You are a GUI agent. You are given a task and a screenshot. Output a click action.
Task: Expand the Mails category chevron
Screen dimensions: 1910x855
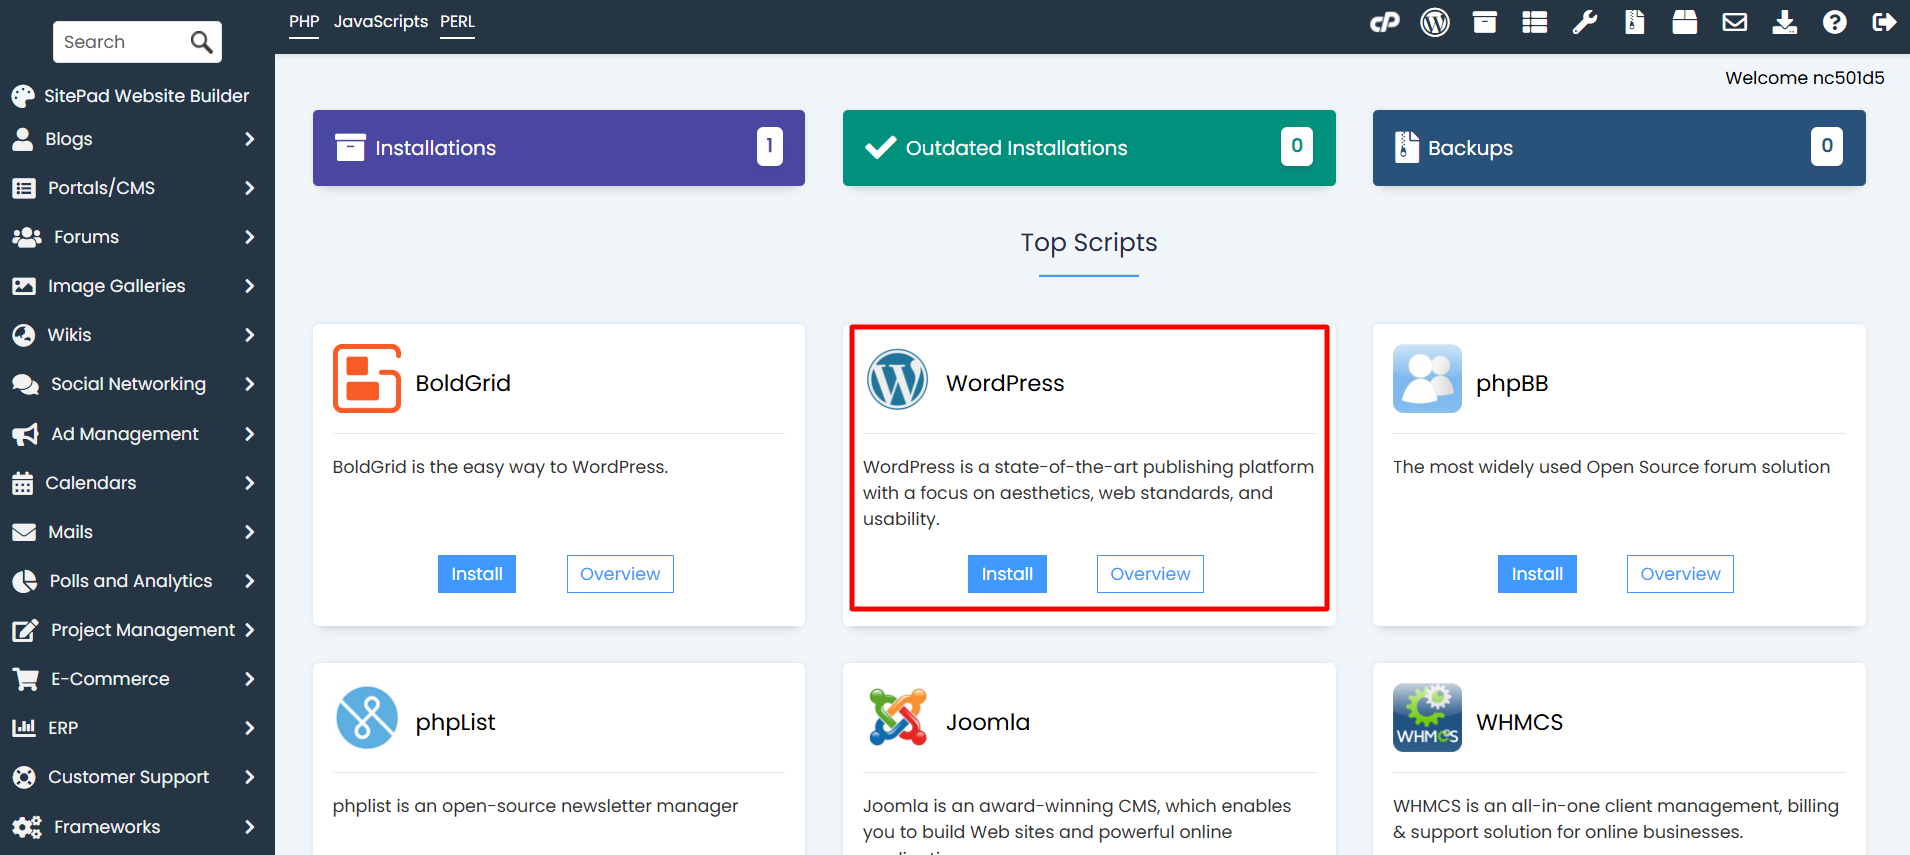[250, 532]
